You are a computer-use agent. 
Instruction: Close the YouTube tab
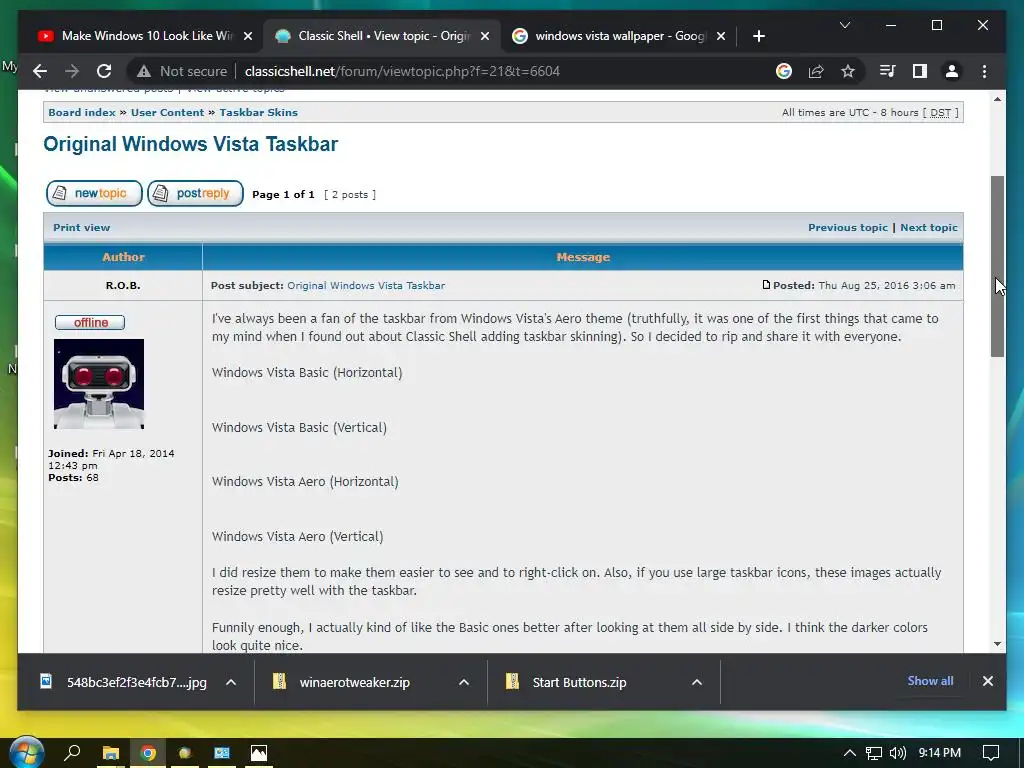point(248,36)
